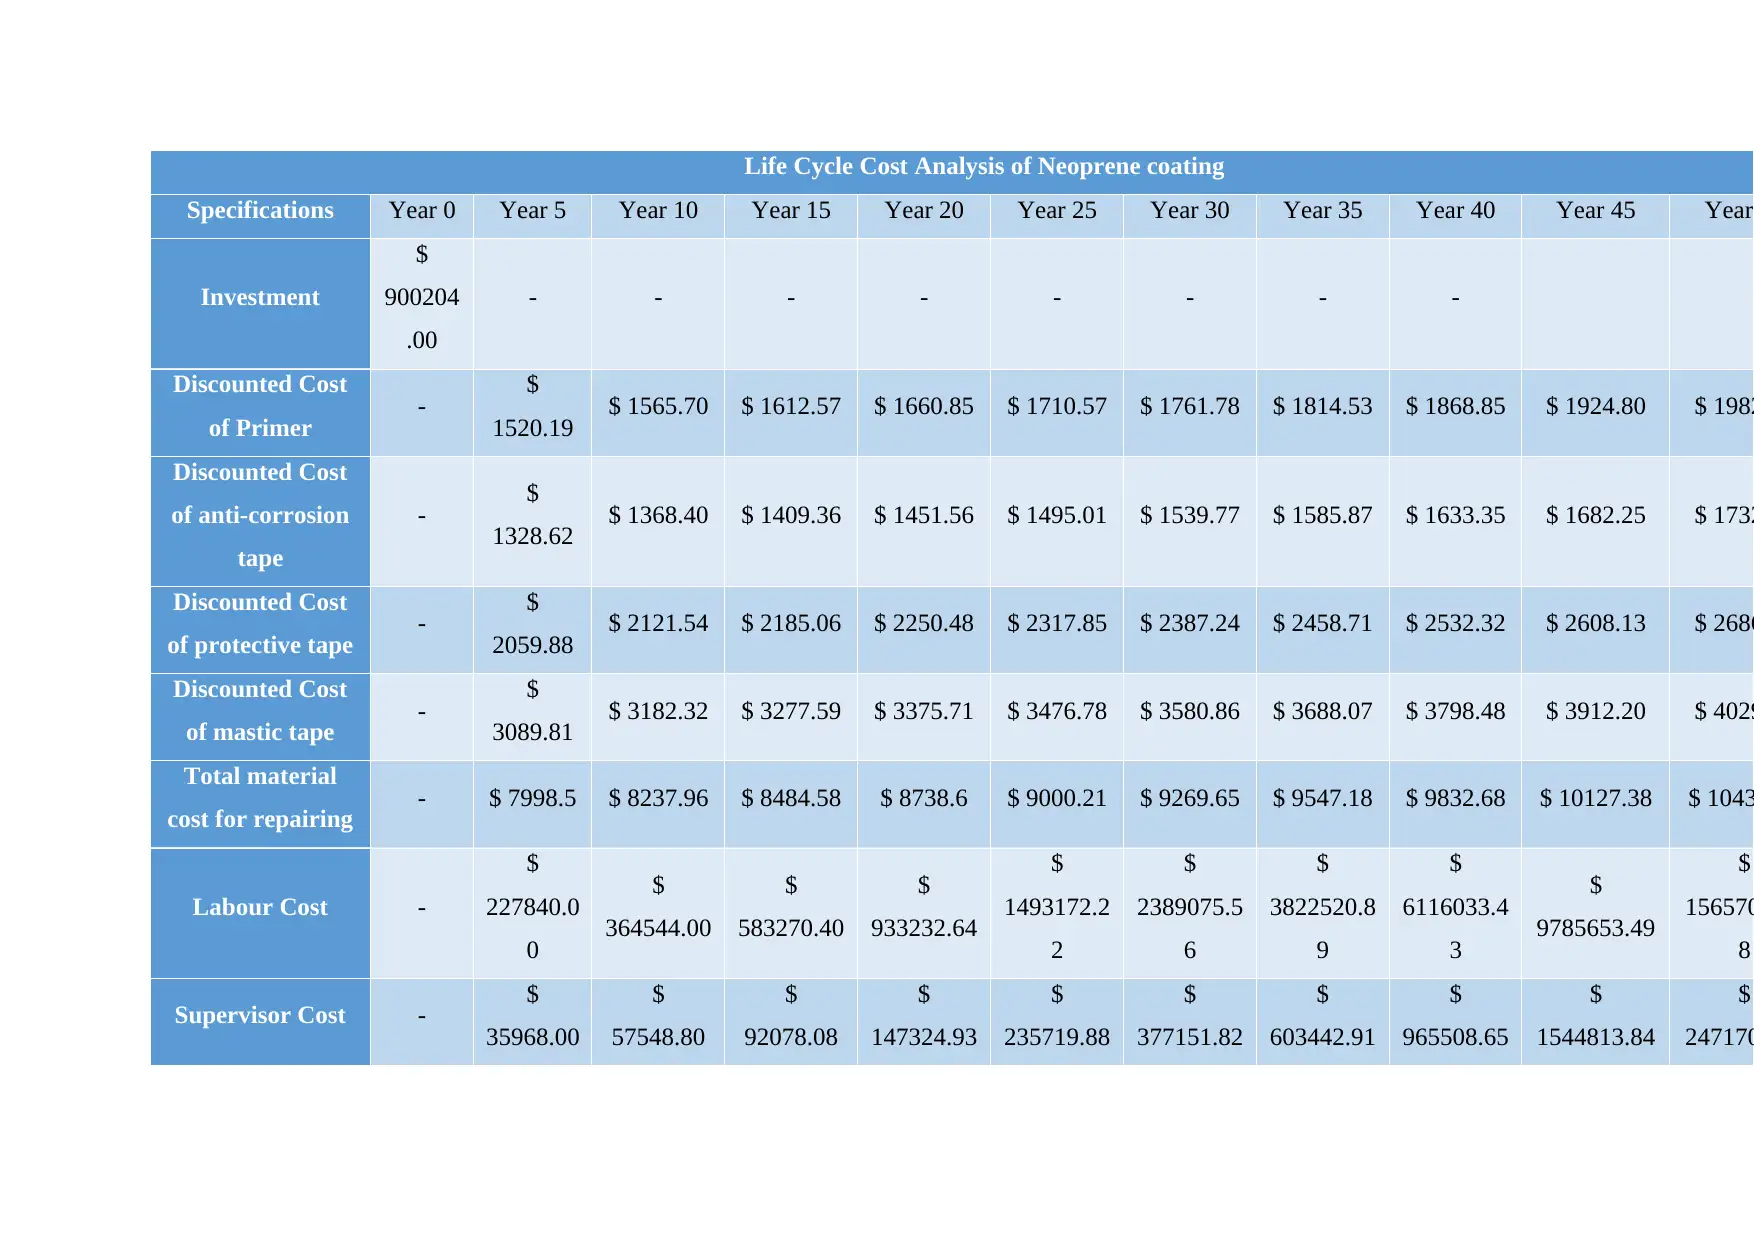
Task: Click anti-corrosion cost '$ 1495.01'
Action: (x=1057, y=516)
